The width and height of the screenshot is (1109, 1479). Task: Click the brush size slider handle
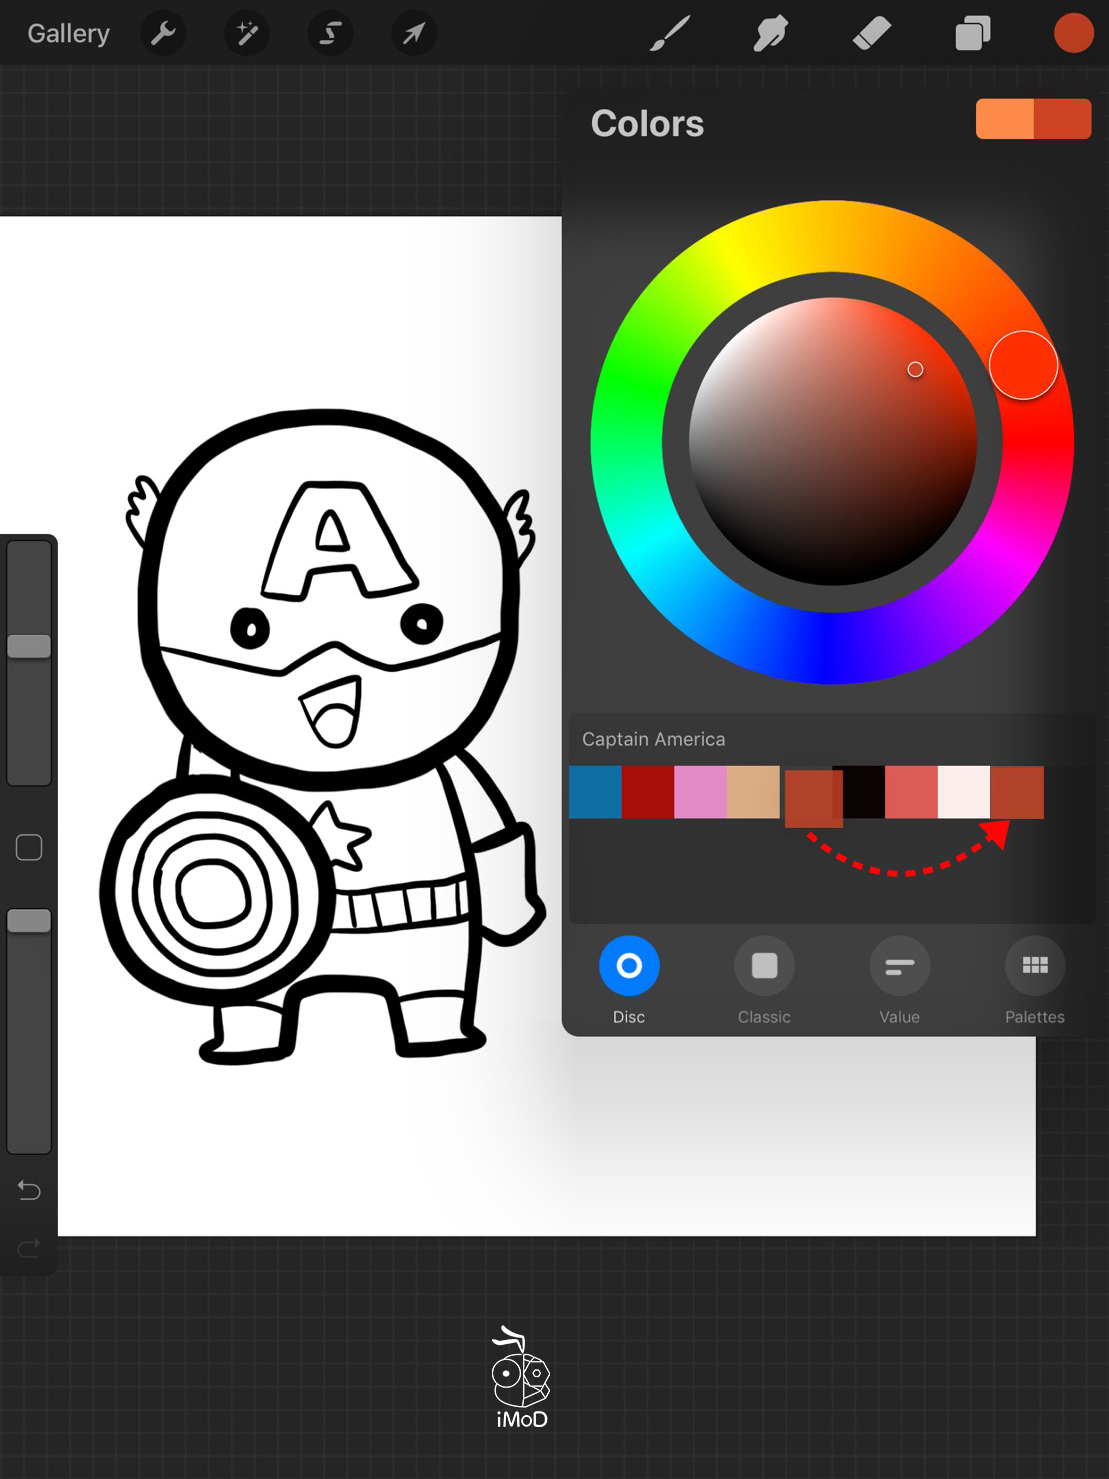coord(29,646)
